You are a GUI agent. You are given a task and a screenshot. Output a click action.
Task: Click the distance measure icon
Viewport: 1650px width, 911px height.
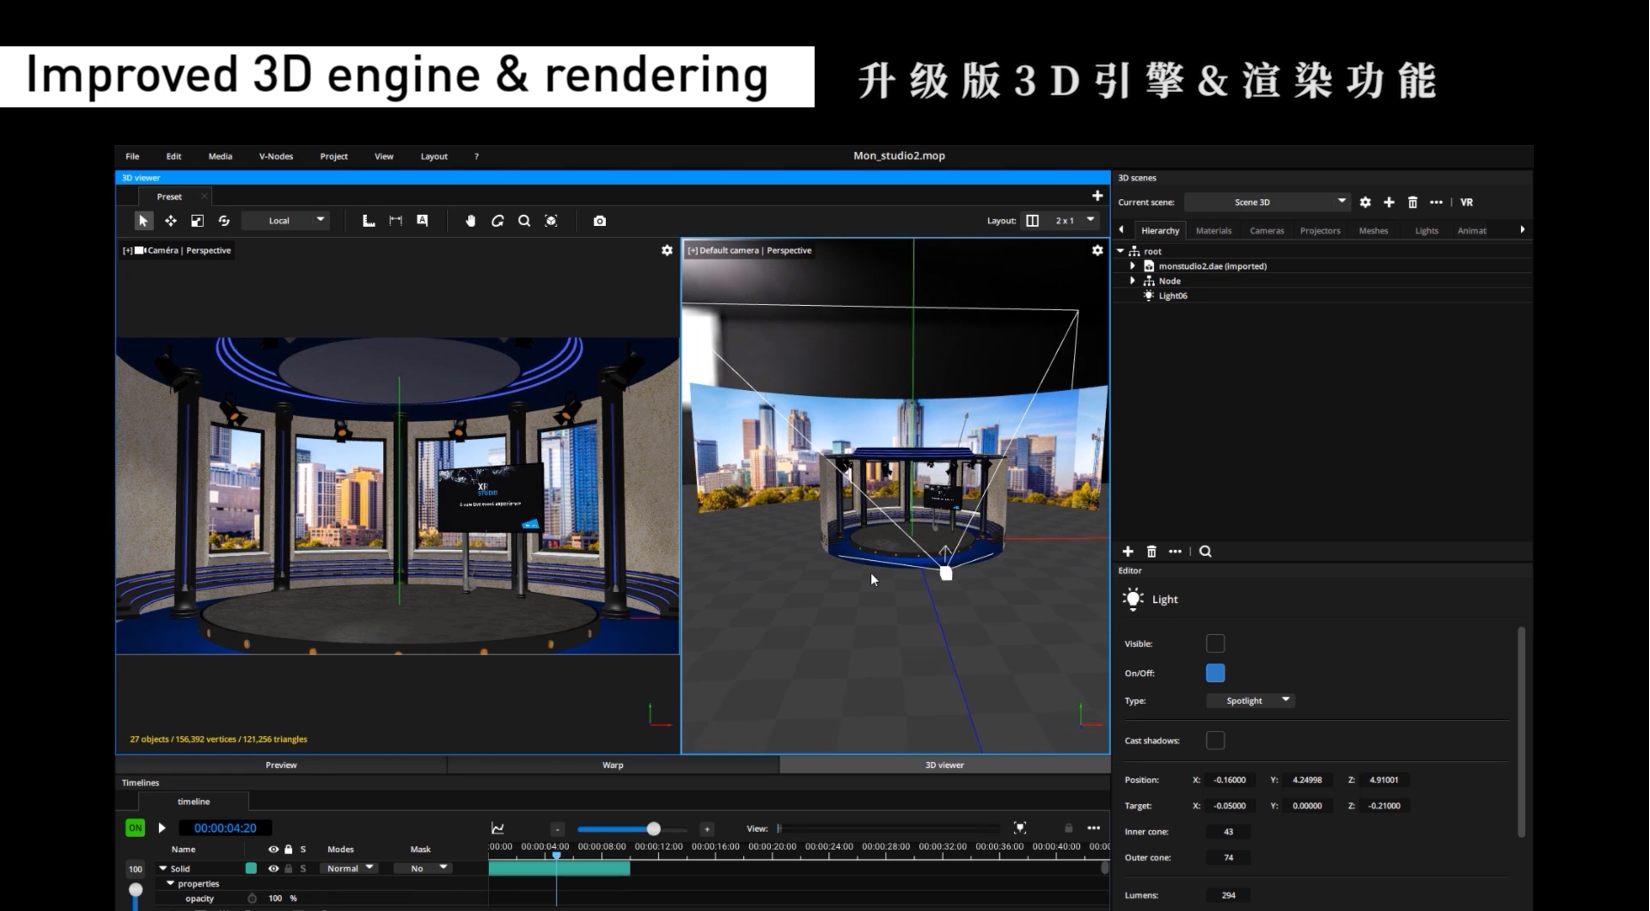[x=396, y=221]
